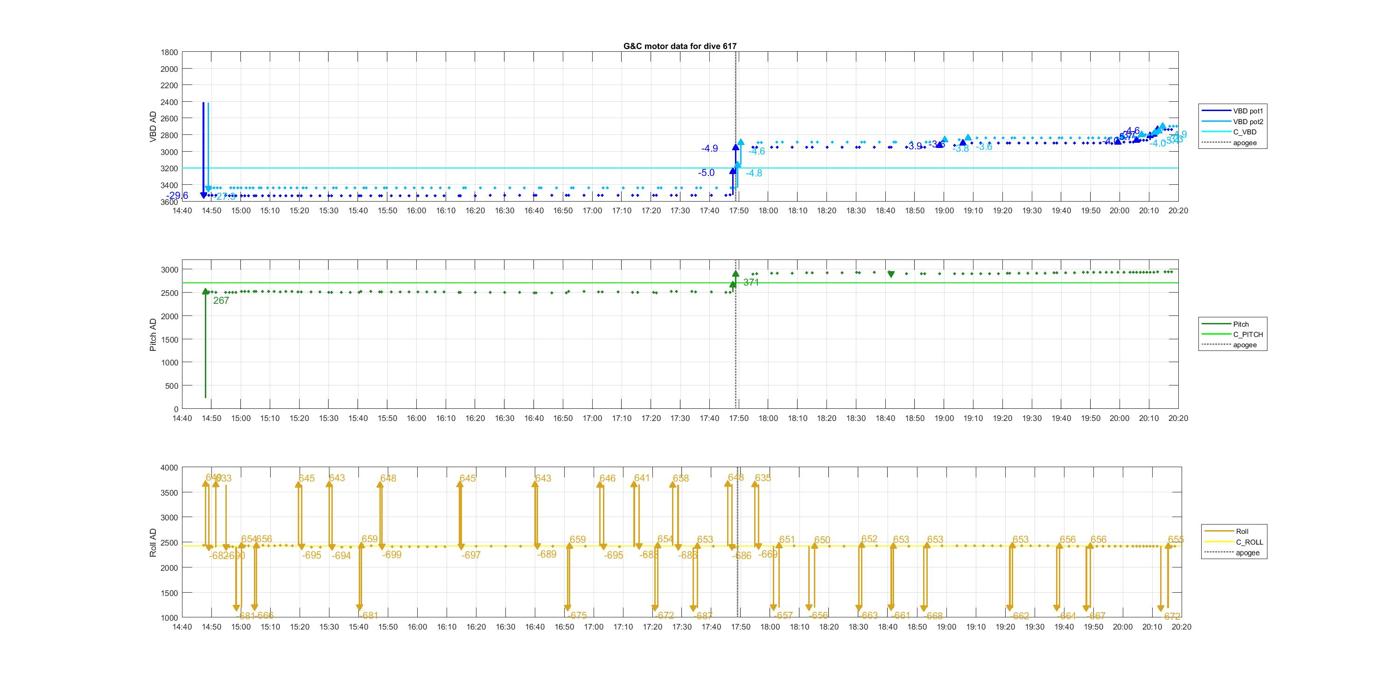Click the '650' roll data label
1400x693 pixels.
coord(822,540)
